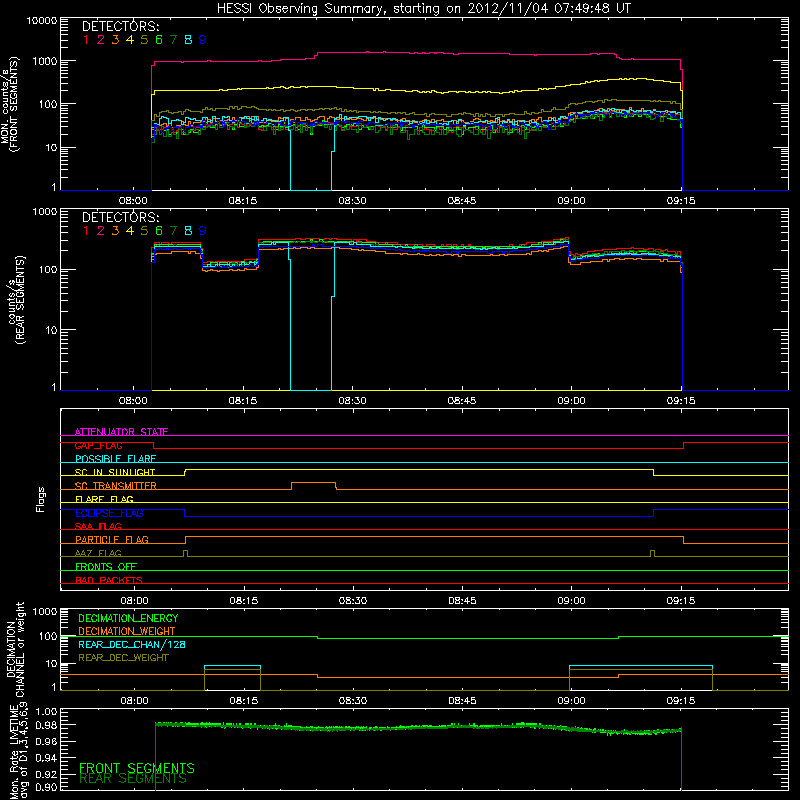Select detector 8 in front segments legend
The height and width of the screenshot is (800, 800).
pos(188,40)
